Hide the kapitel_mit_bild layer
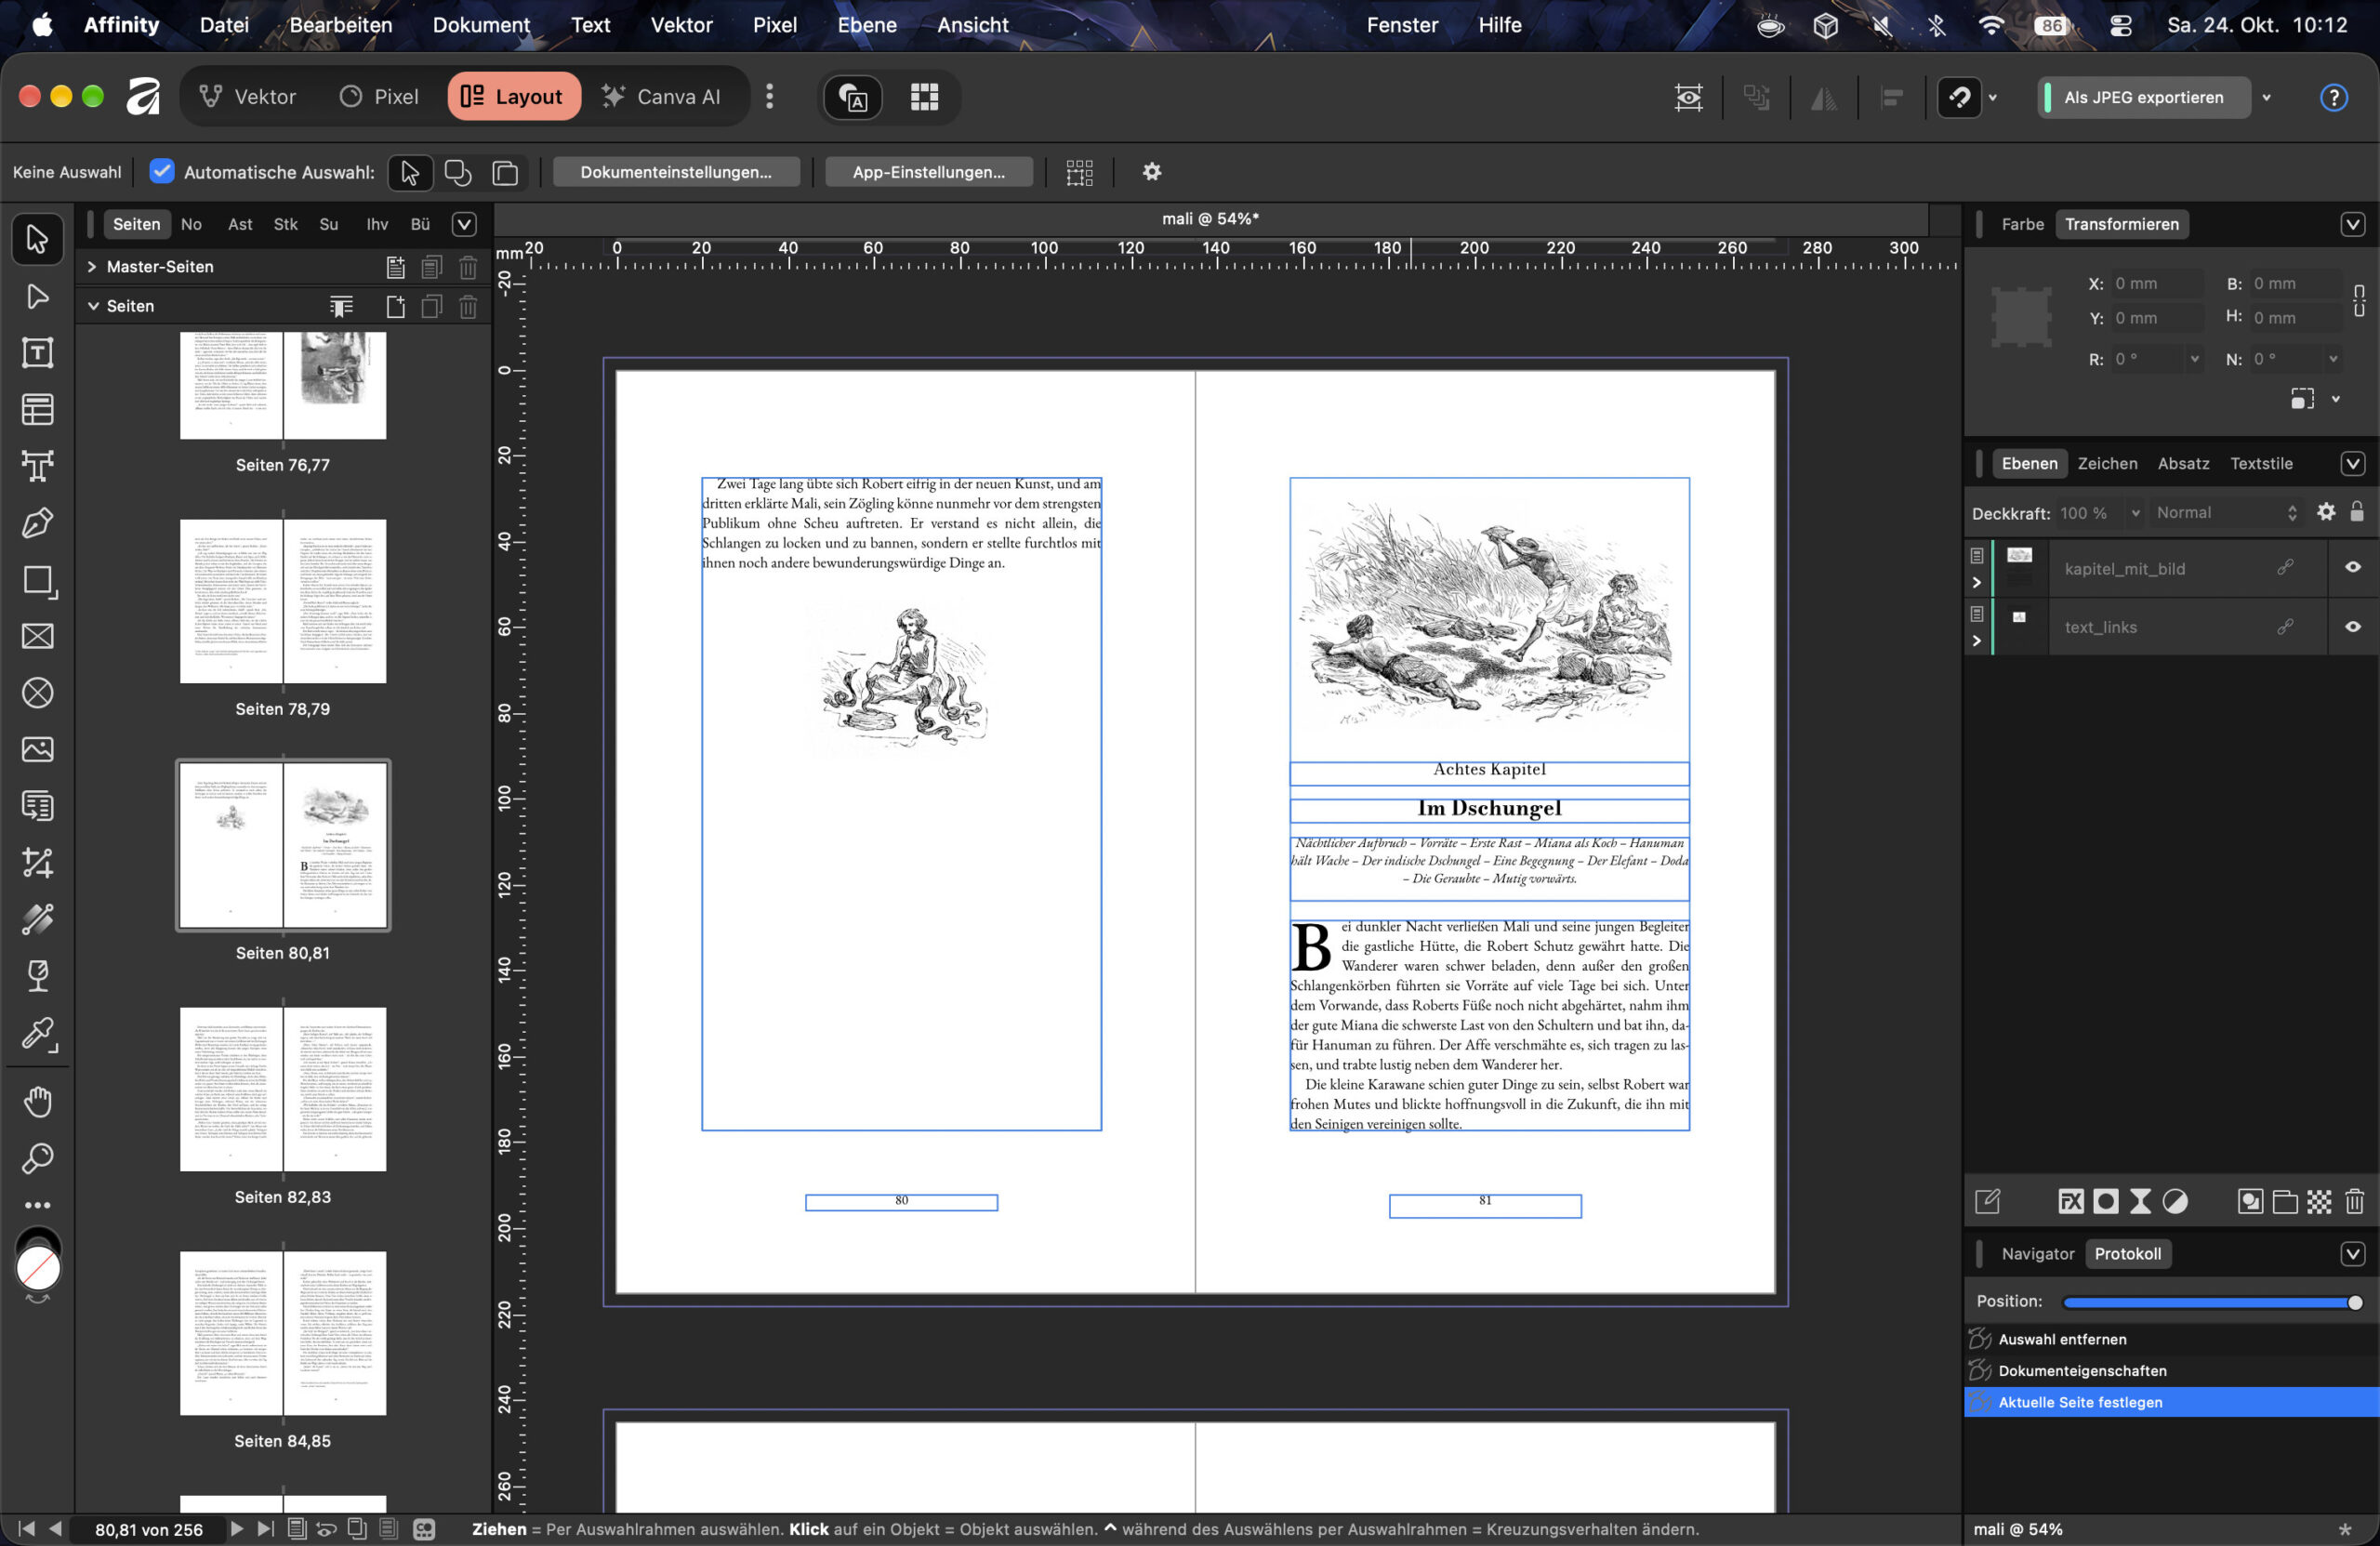This screenshot has height=1546, width=2380. click(x=2352, y=567)
